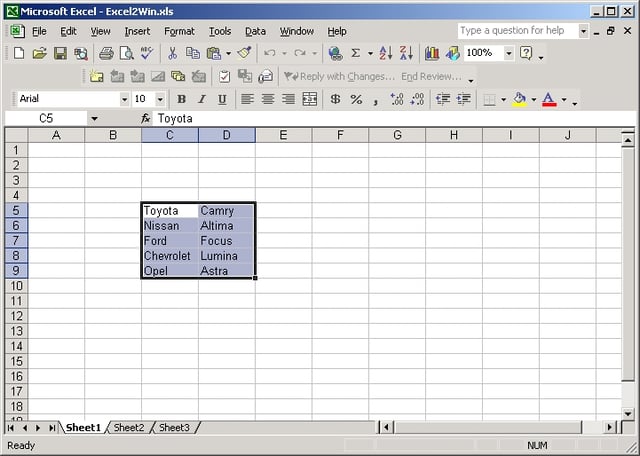Click Decrease Decimal icon
The image size is (640, 456).
(417, 99)
